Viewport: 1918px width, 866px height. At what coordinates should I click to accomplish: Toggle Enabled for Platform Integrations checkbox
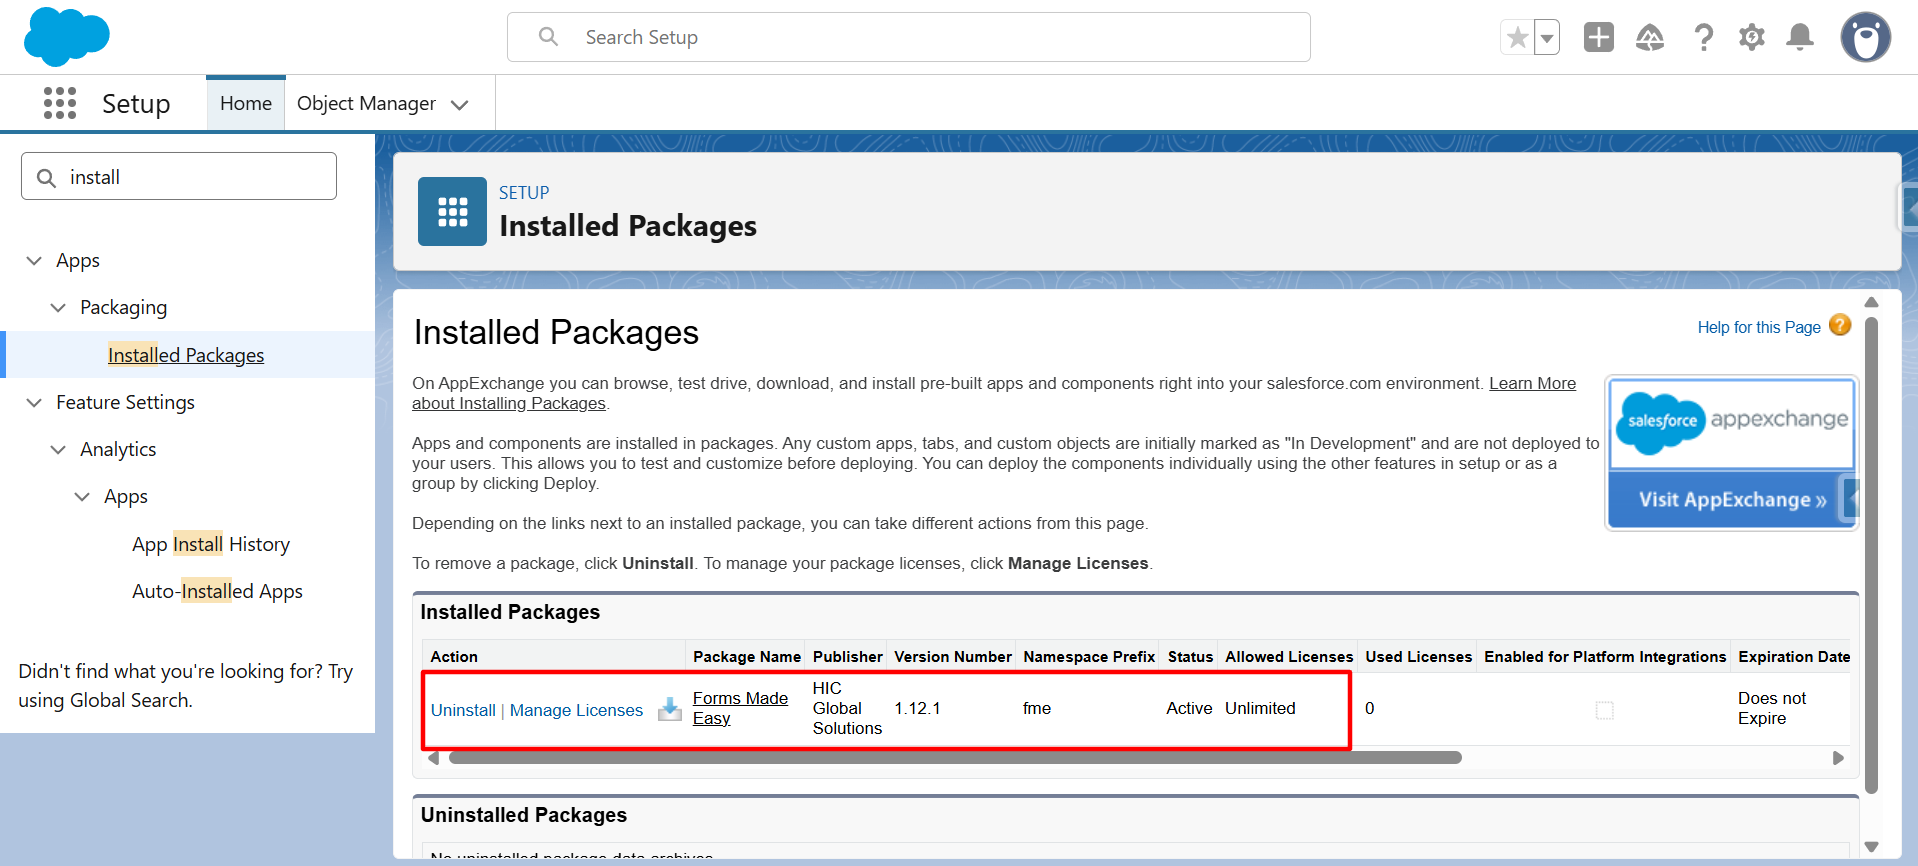pos(1604,710)
